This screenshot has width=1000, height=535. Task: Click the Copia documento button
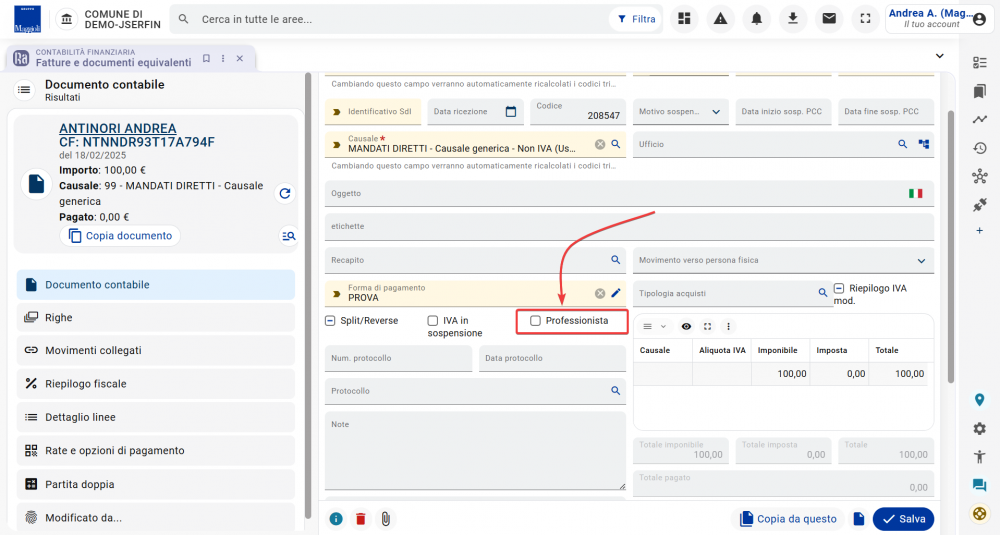coord(121,236)
